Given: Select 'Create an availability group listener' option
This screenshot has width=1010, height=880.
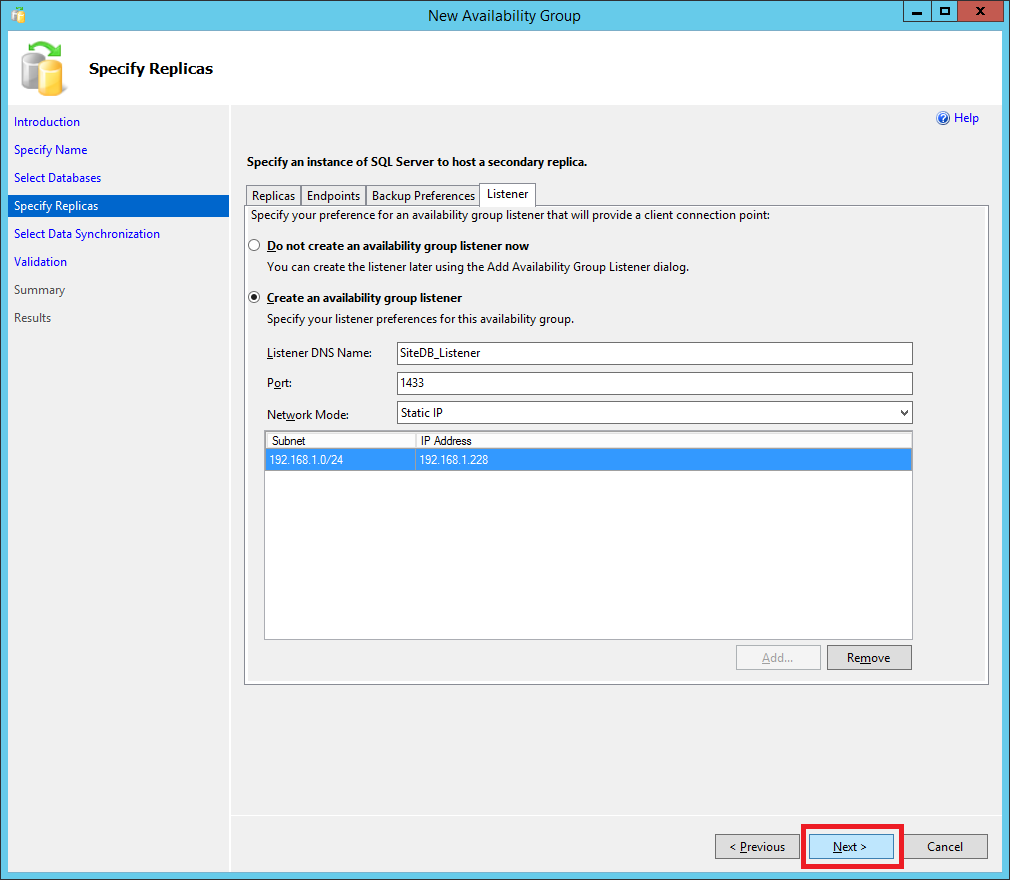Looking at the screenshot, I should [254, 298].
